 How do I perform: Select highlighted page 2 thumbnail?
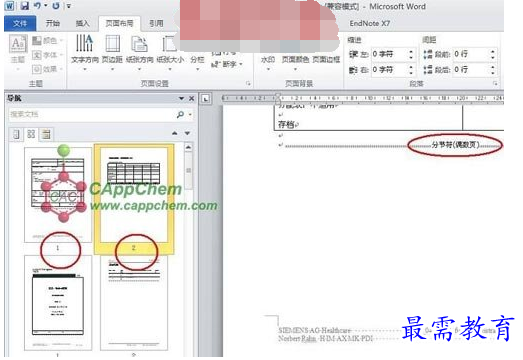(x=134, y=199)
